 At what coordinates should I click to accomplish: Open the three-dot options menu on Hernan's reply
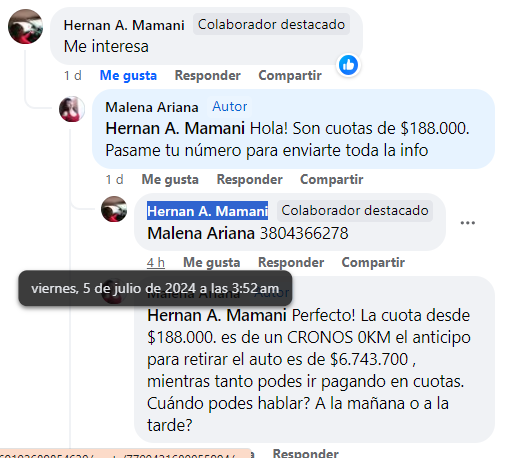coord(467,223)
